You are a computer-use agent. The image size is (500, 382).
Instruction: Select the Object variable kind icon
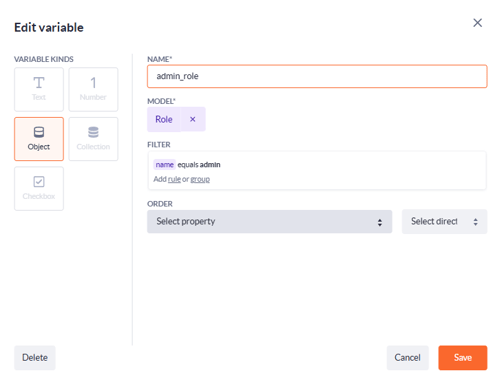click(39, 132)
